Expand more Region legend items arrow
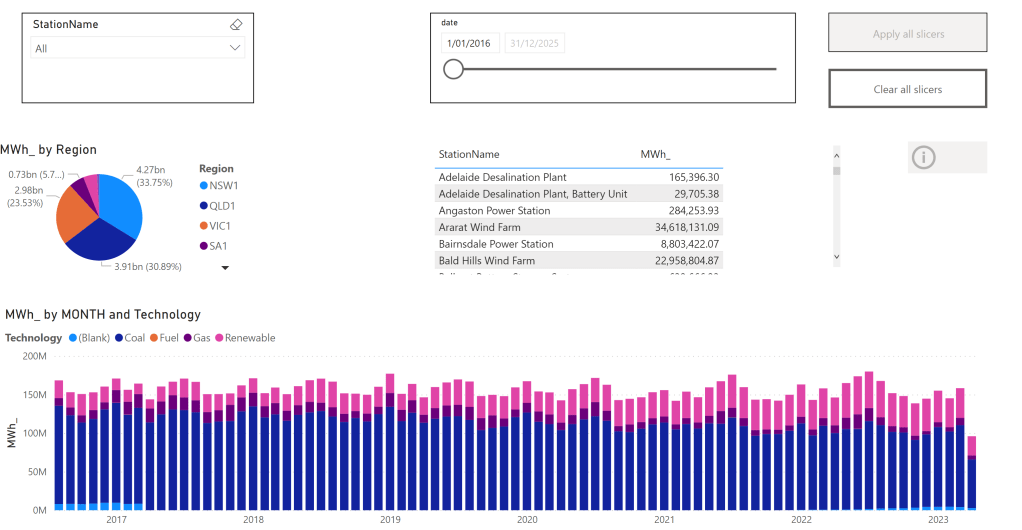 tap(225, 267)
